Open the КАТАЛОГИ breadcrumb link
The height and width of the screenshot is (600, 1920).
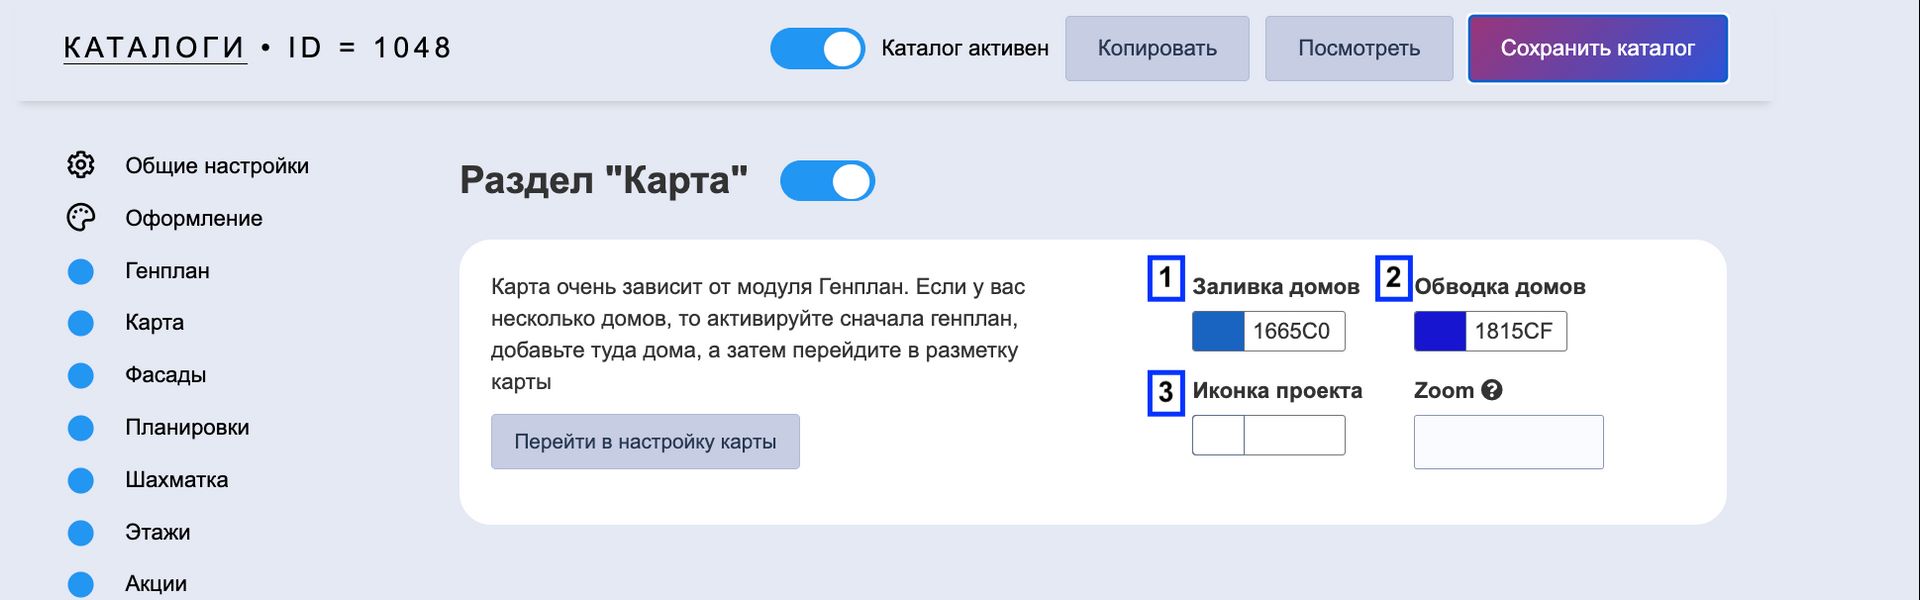154,48
